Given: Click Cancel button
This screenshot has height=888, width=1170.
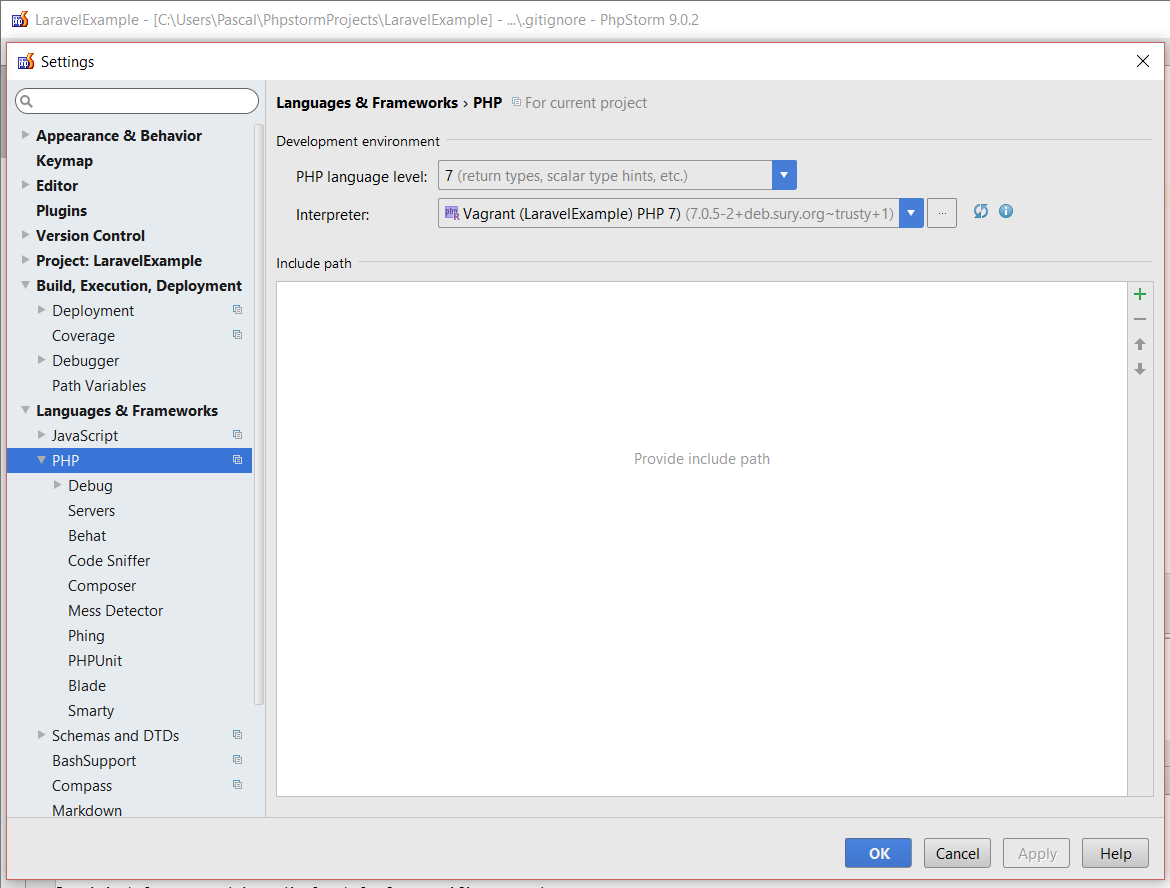Looking at the screenshot, I should click(x=957, y=853).
